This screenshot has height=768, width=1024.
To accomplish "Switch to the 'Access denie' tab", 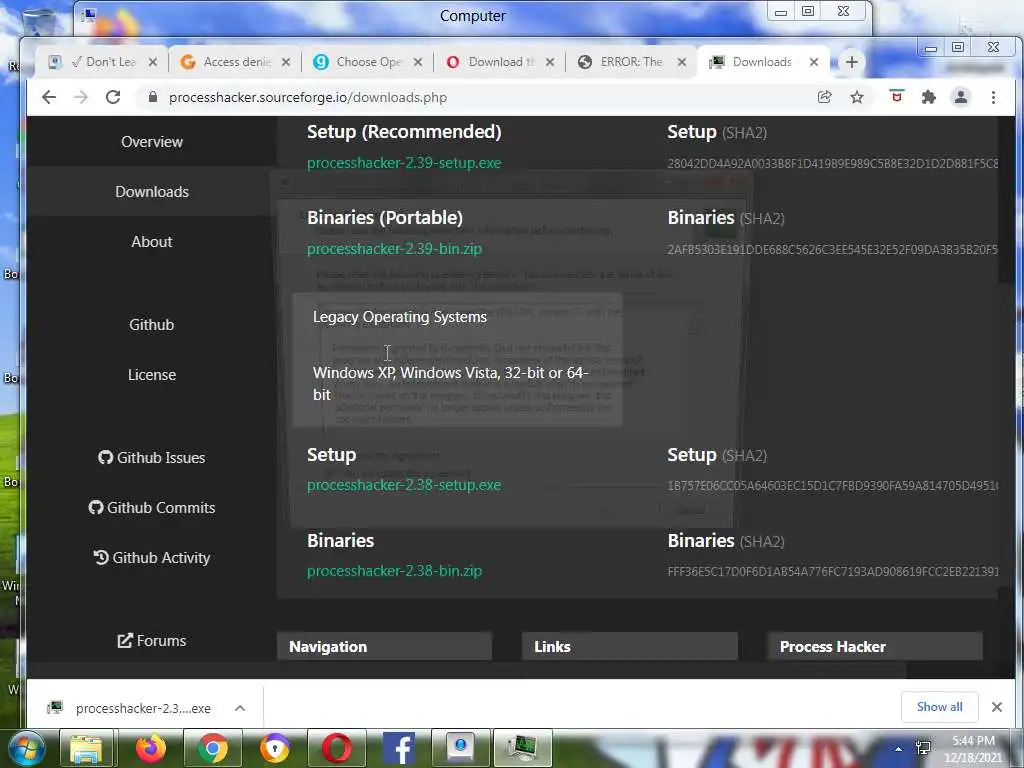I will coord(235,62).
